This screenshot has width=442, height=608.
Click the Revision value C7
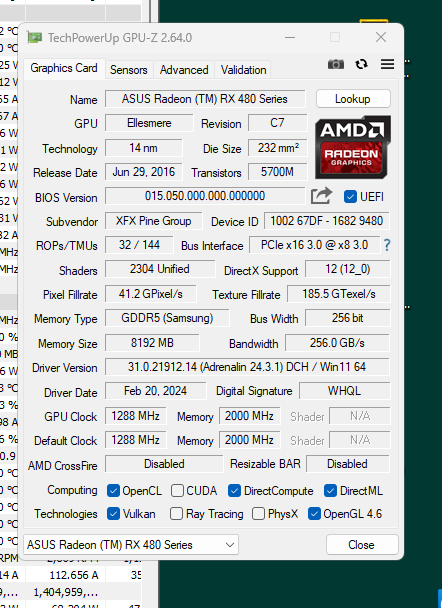[x=278, y=123]
